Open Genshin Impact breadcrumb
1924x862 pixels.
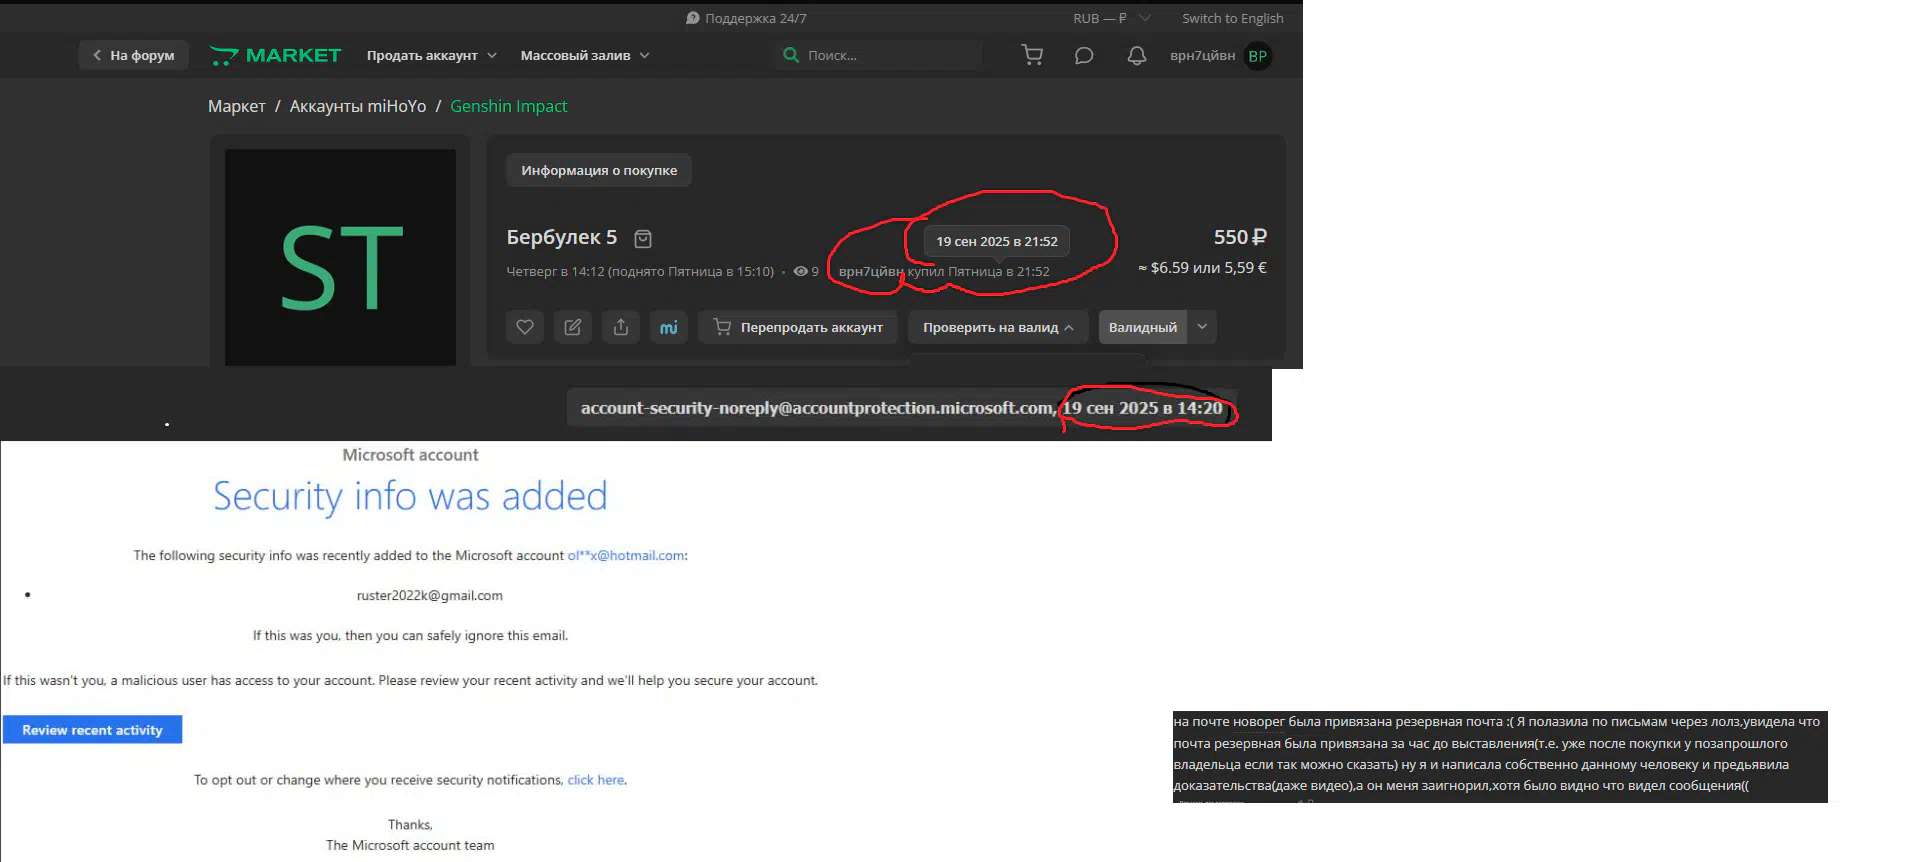click(x=508, y=106)
